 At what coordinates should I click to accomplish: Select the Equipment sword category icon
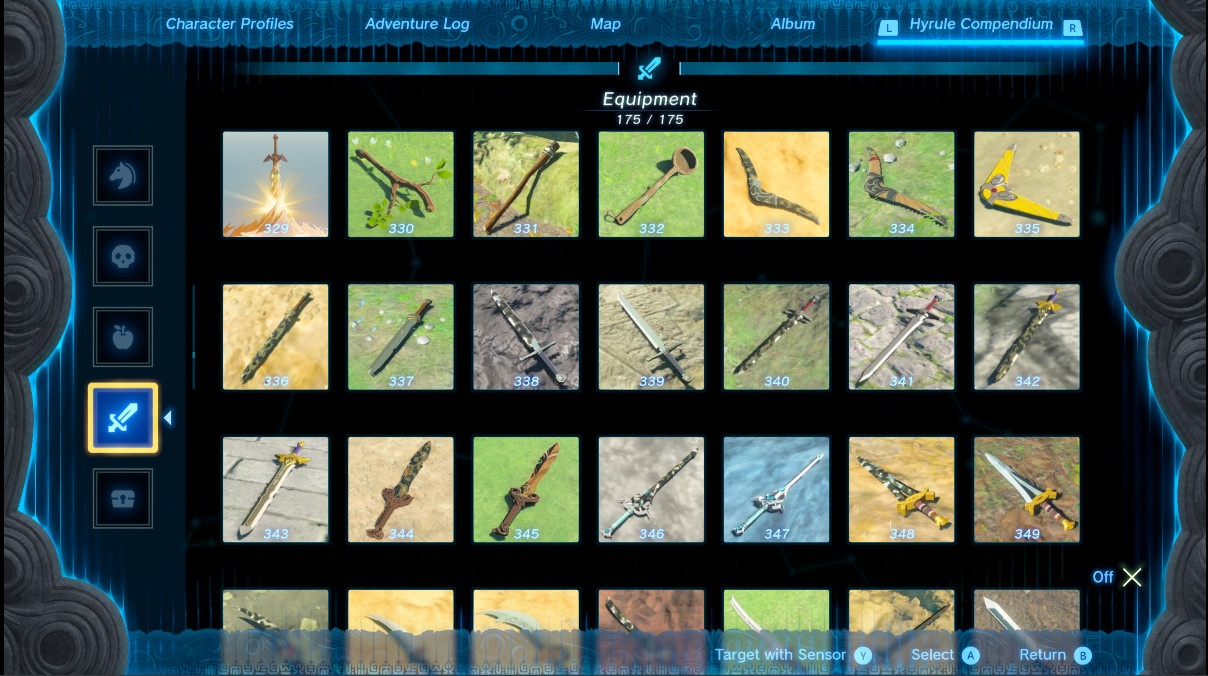click(x=123, y=418)
